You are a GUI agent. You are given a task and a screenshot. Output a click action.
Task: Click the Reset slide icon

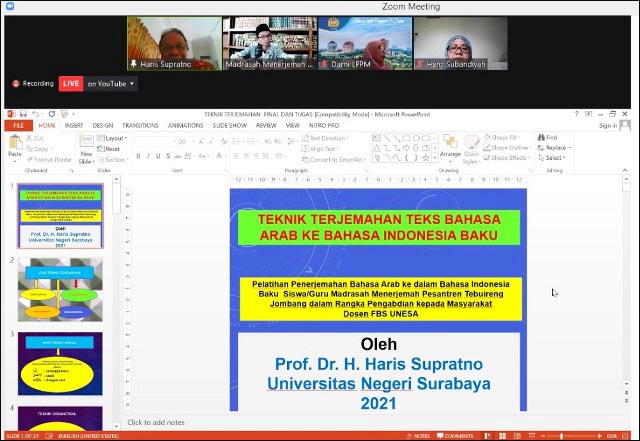pyautogui.click(x=101, y=149)
